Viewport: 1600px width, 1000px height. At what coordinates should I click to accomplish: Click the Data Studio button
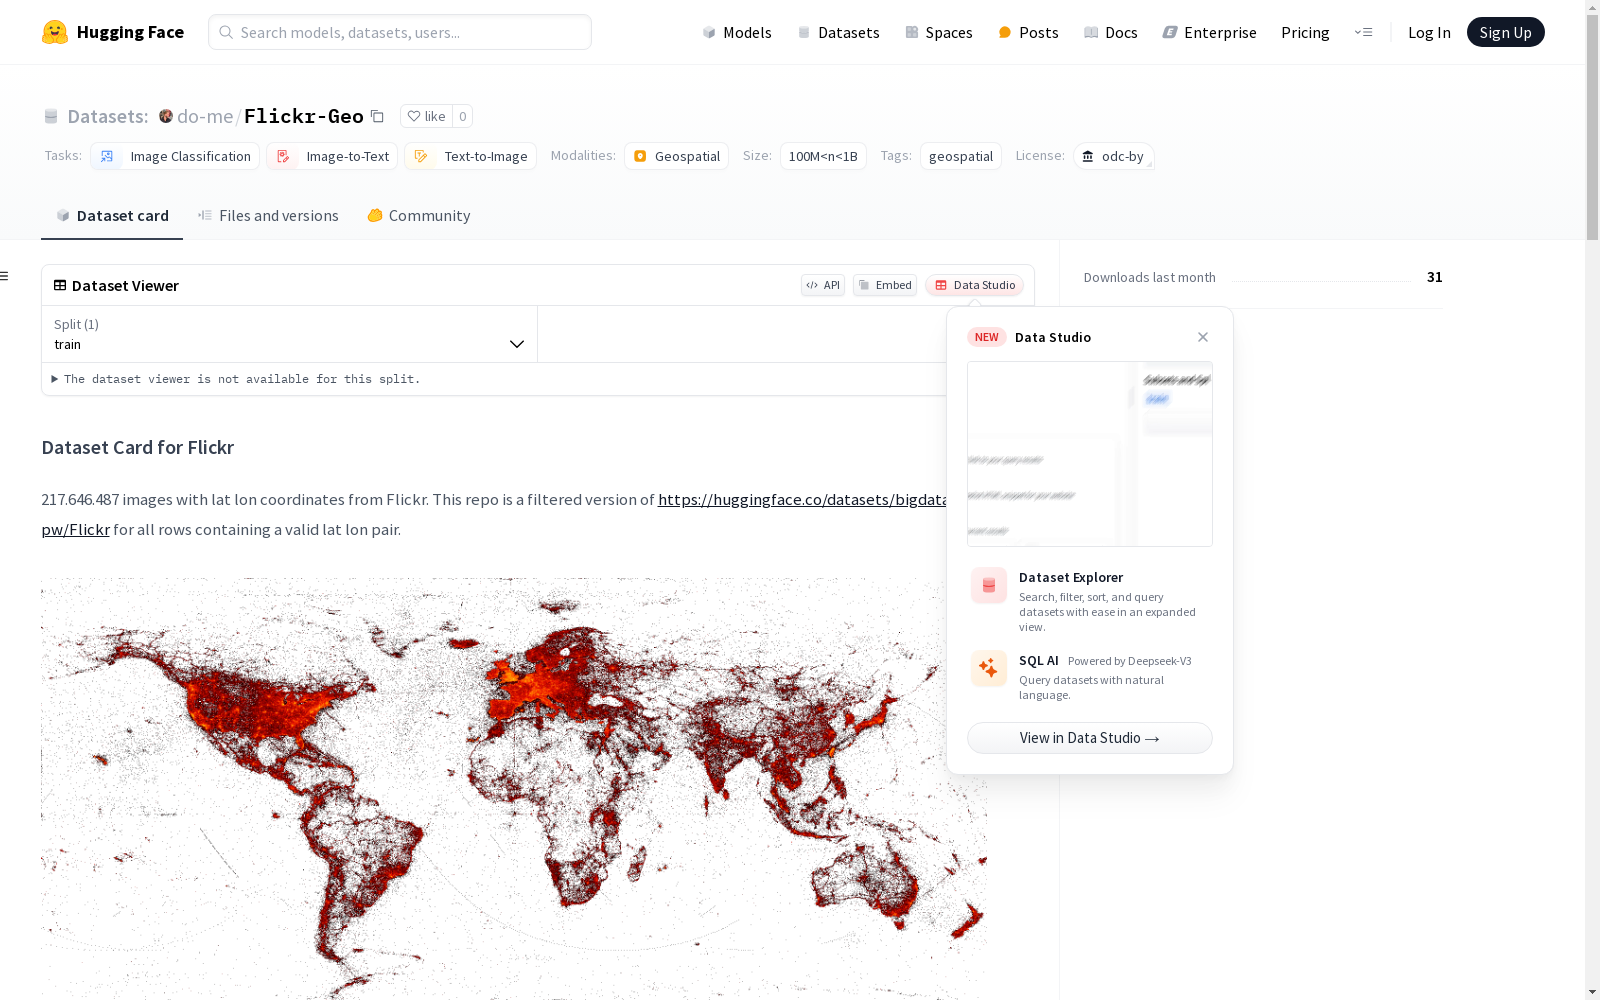(x=974, y=285)
